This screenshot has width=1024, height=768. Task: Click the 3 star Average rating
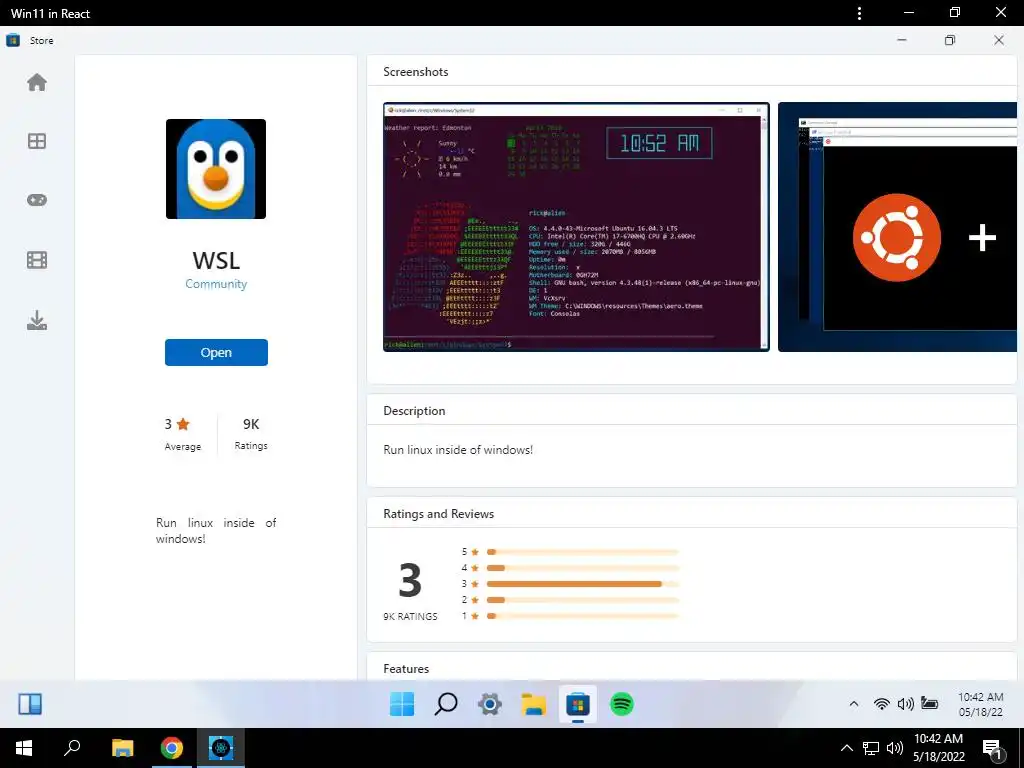tap(182, 434)
